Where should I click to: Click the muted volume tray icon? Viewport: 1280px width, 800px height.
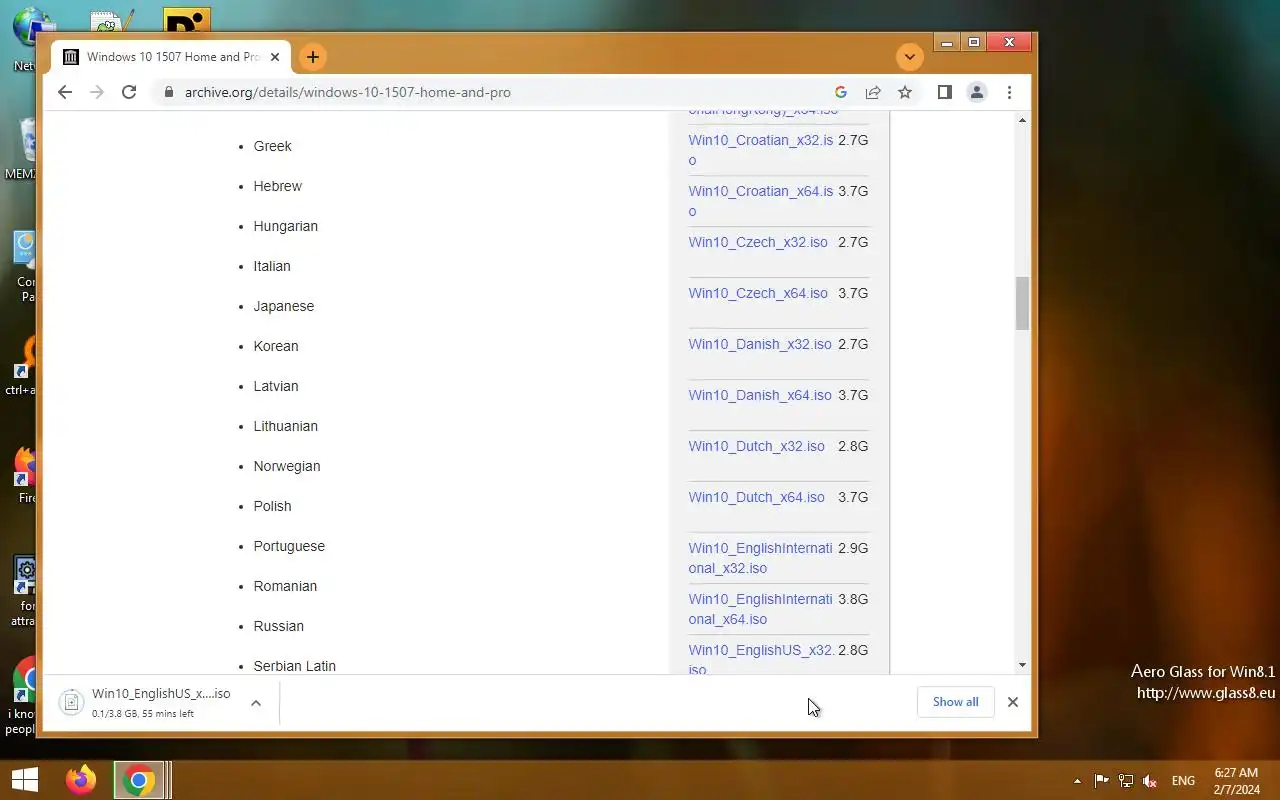click(x=1150, y=781)
